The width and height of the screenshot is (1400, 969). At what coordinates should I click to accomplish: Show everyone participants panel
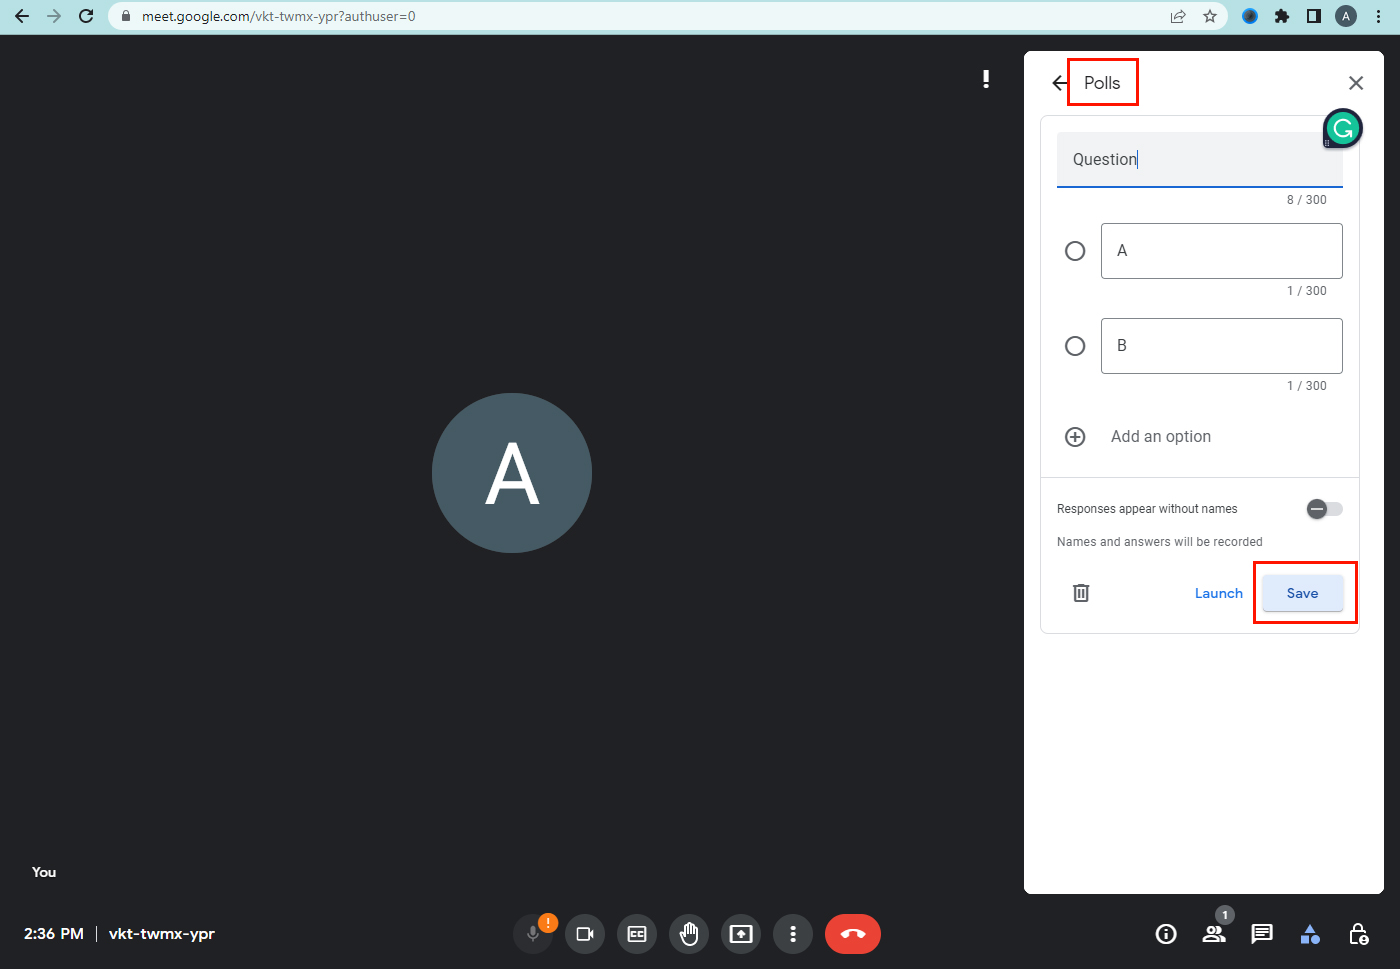1214,934
